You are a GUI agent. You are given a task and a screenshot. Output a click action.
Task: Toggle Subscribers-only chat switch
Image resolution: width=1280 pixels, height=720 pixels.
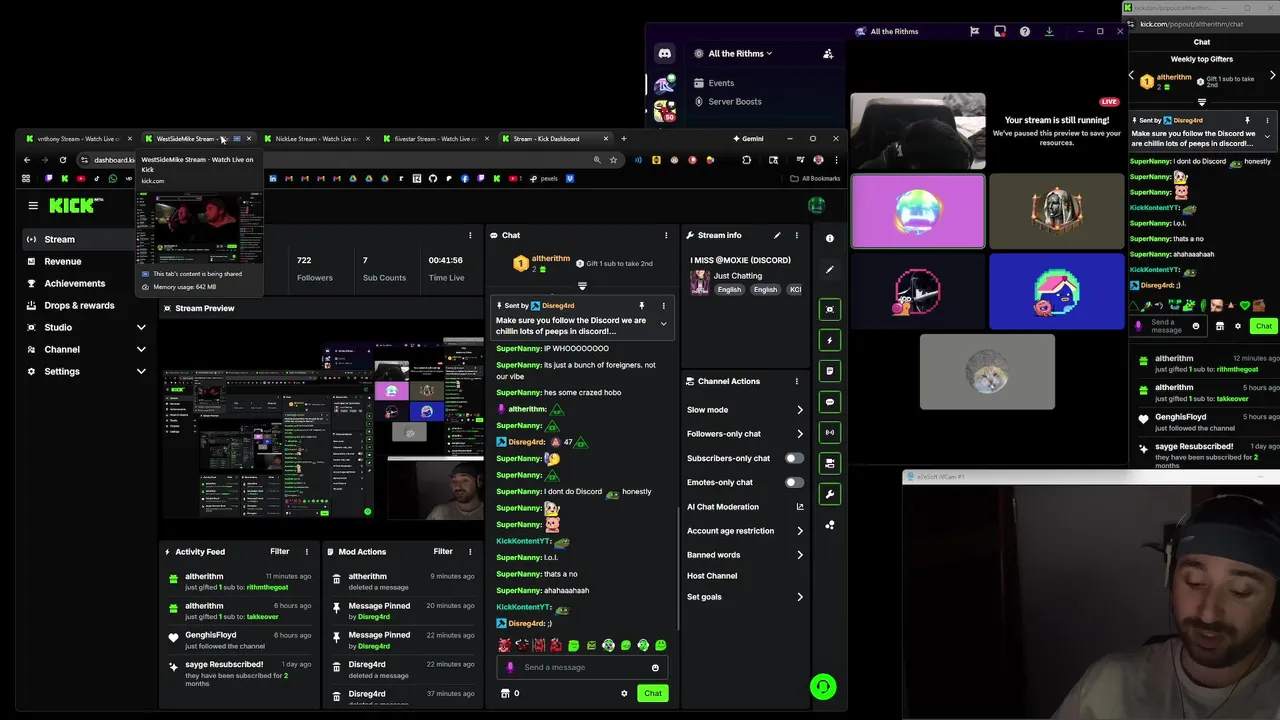(x=794, y=458)
